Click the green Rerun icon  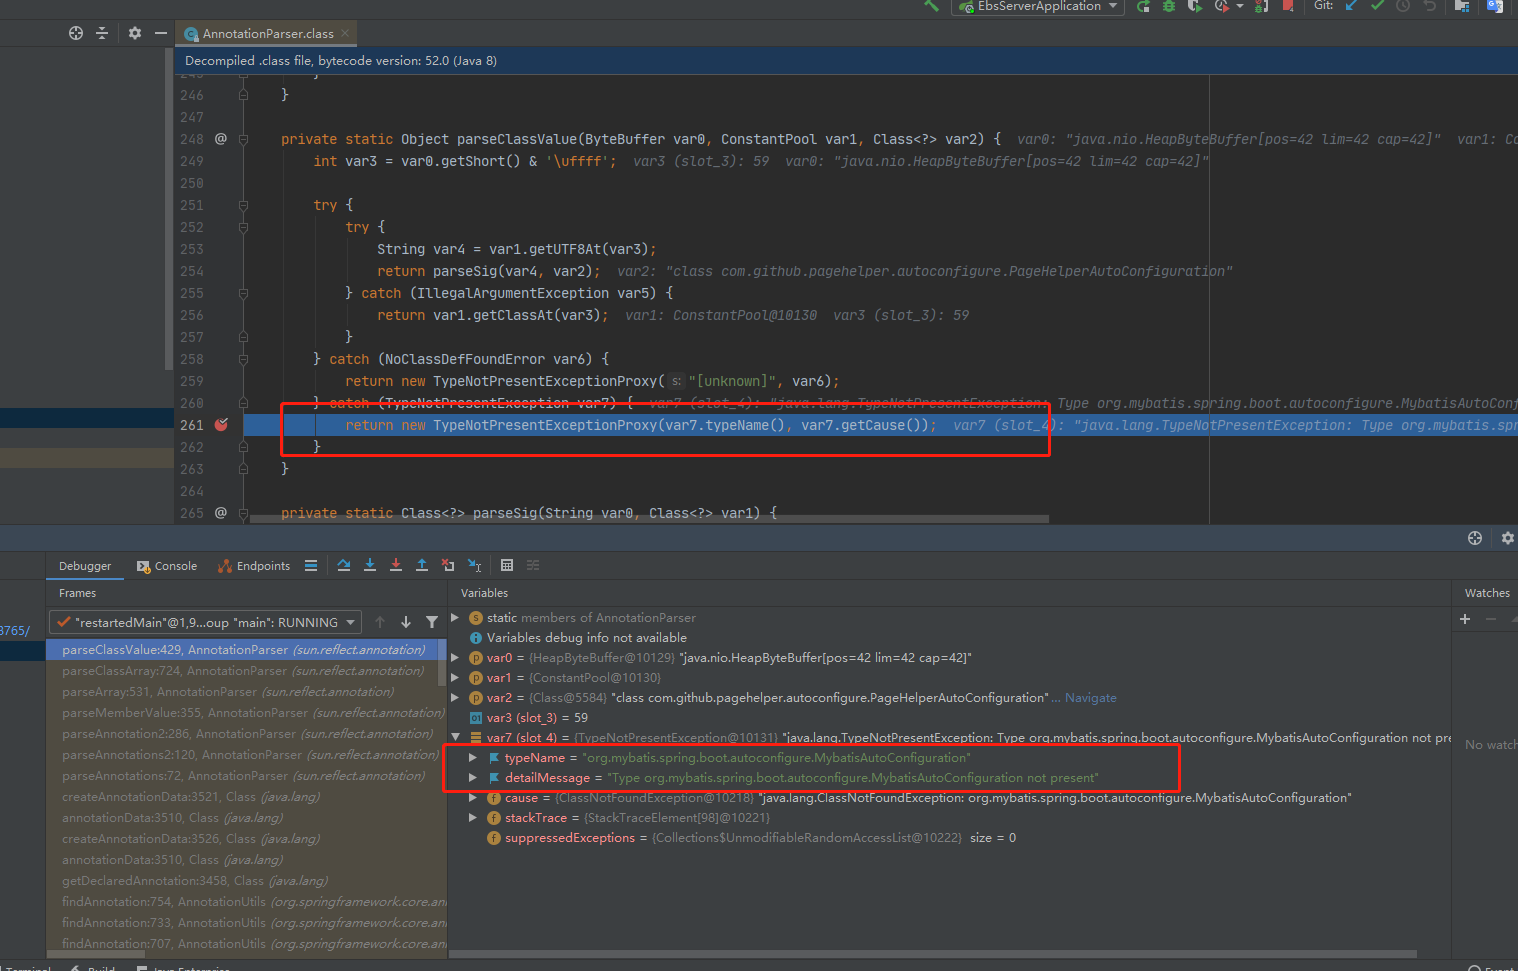(x=1143, y=6)
